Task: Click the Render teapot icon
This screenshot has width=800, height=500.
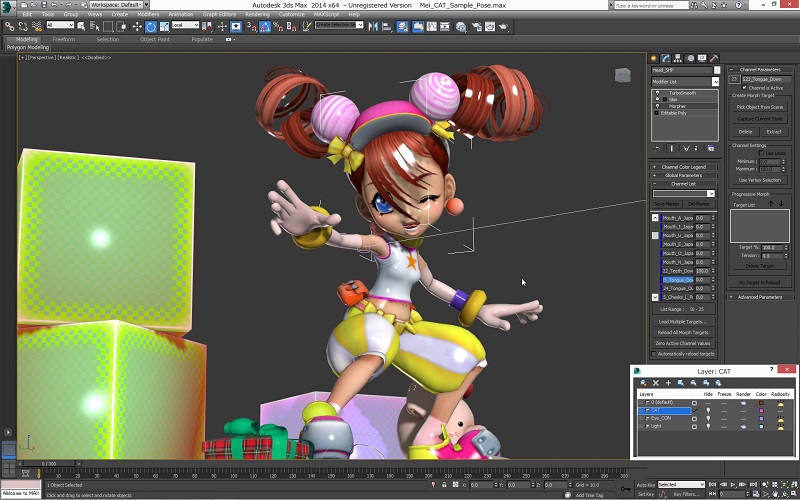Action: coord(504,26)
